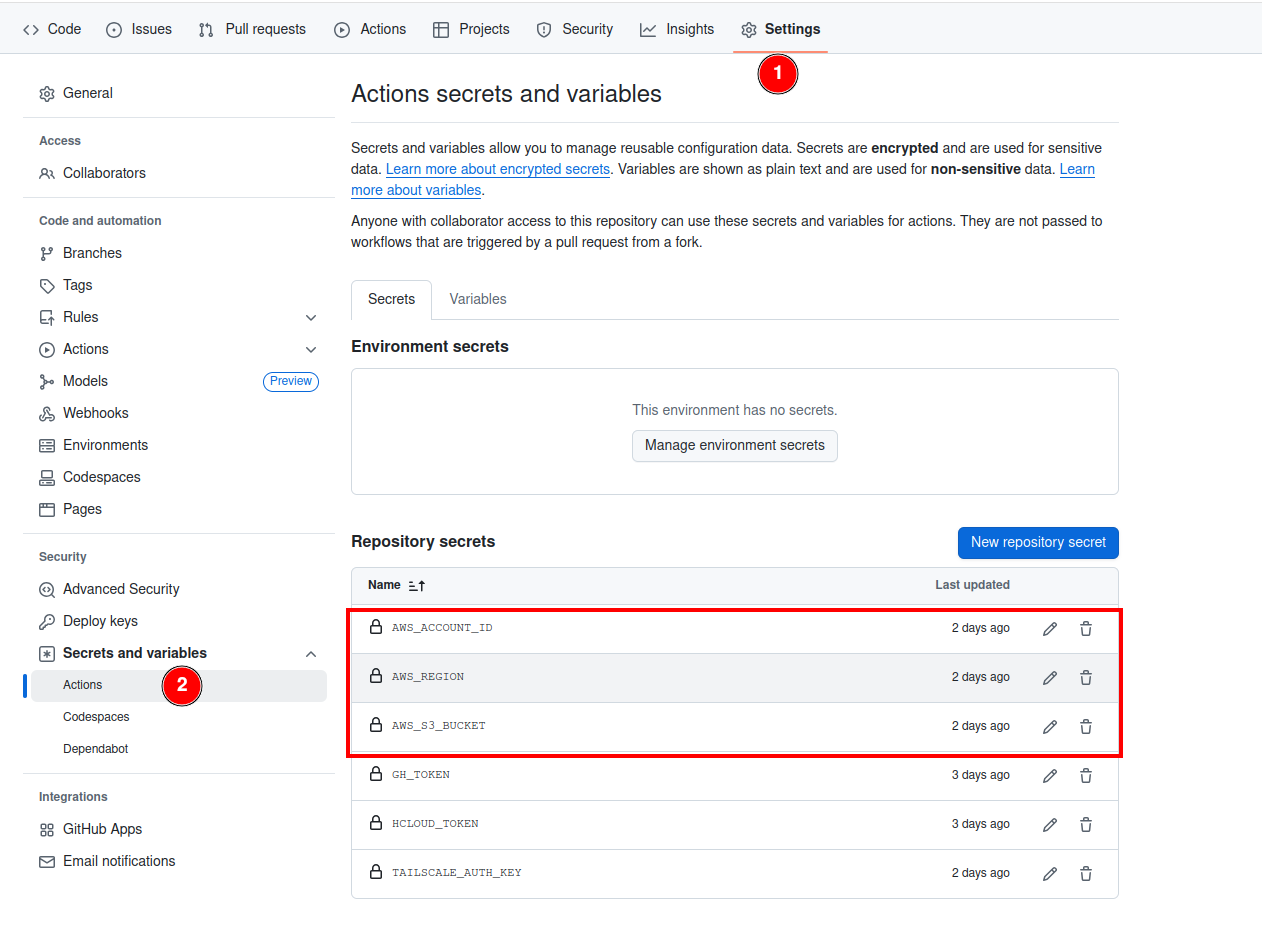Click the git branch icon beside Branches
The image size is (1262, 925).
47,254
